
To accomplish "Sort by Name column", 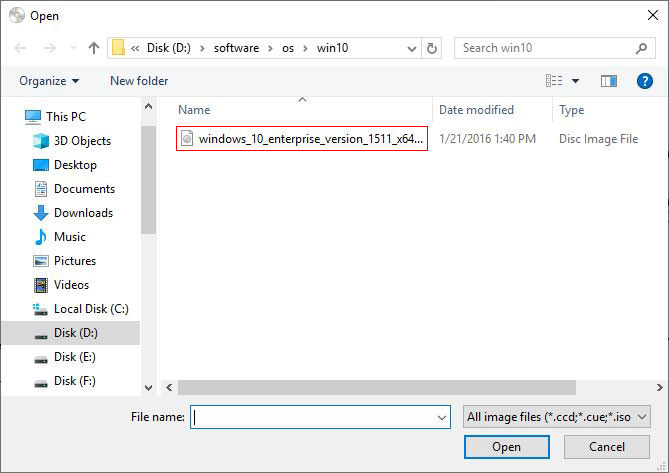I will 194,110.
